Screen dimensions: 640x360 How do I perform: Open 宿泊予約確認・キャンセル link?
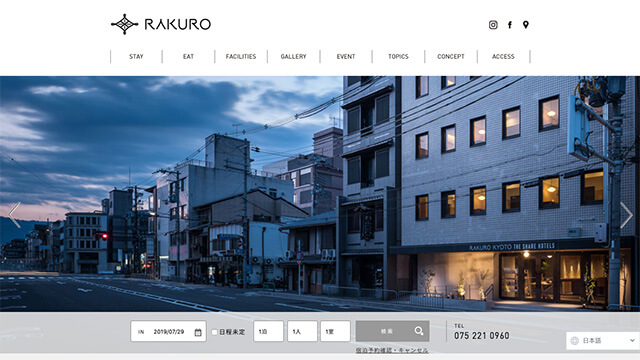coord(392,350)
